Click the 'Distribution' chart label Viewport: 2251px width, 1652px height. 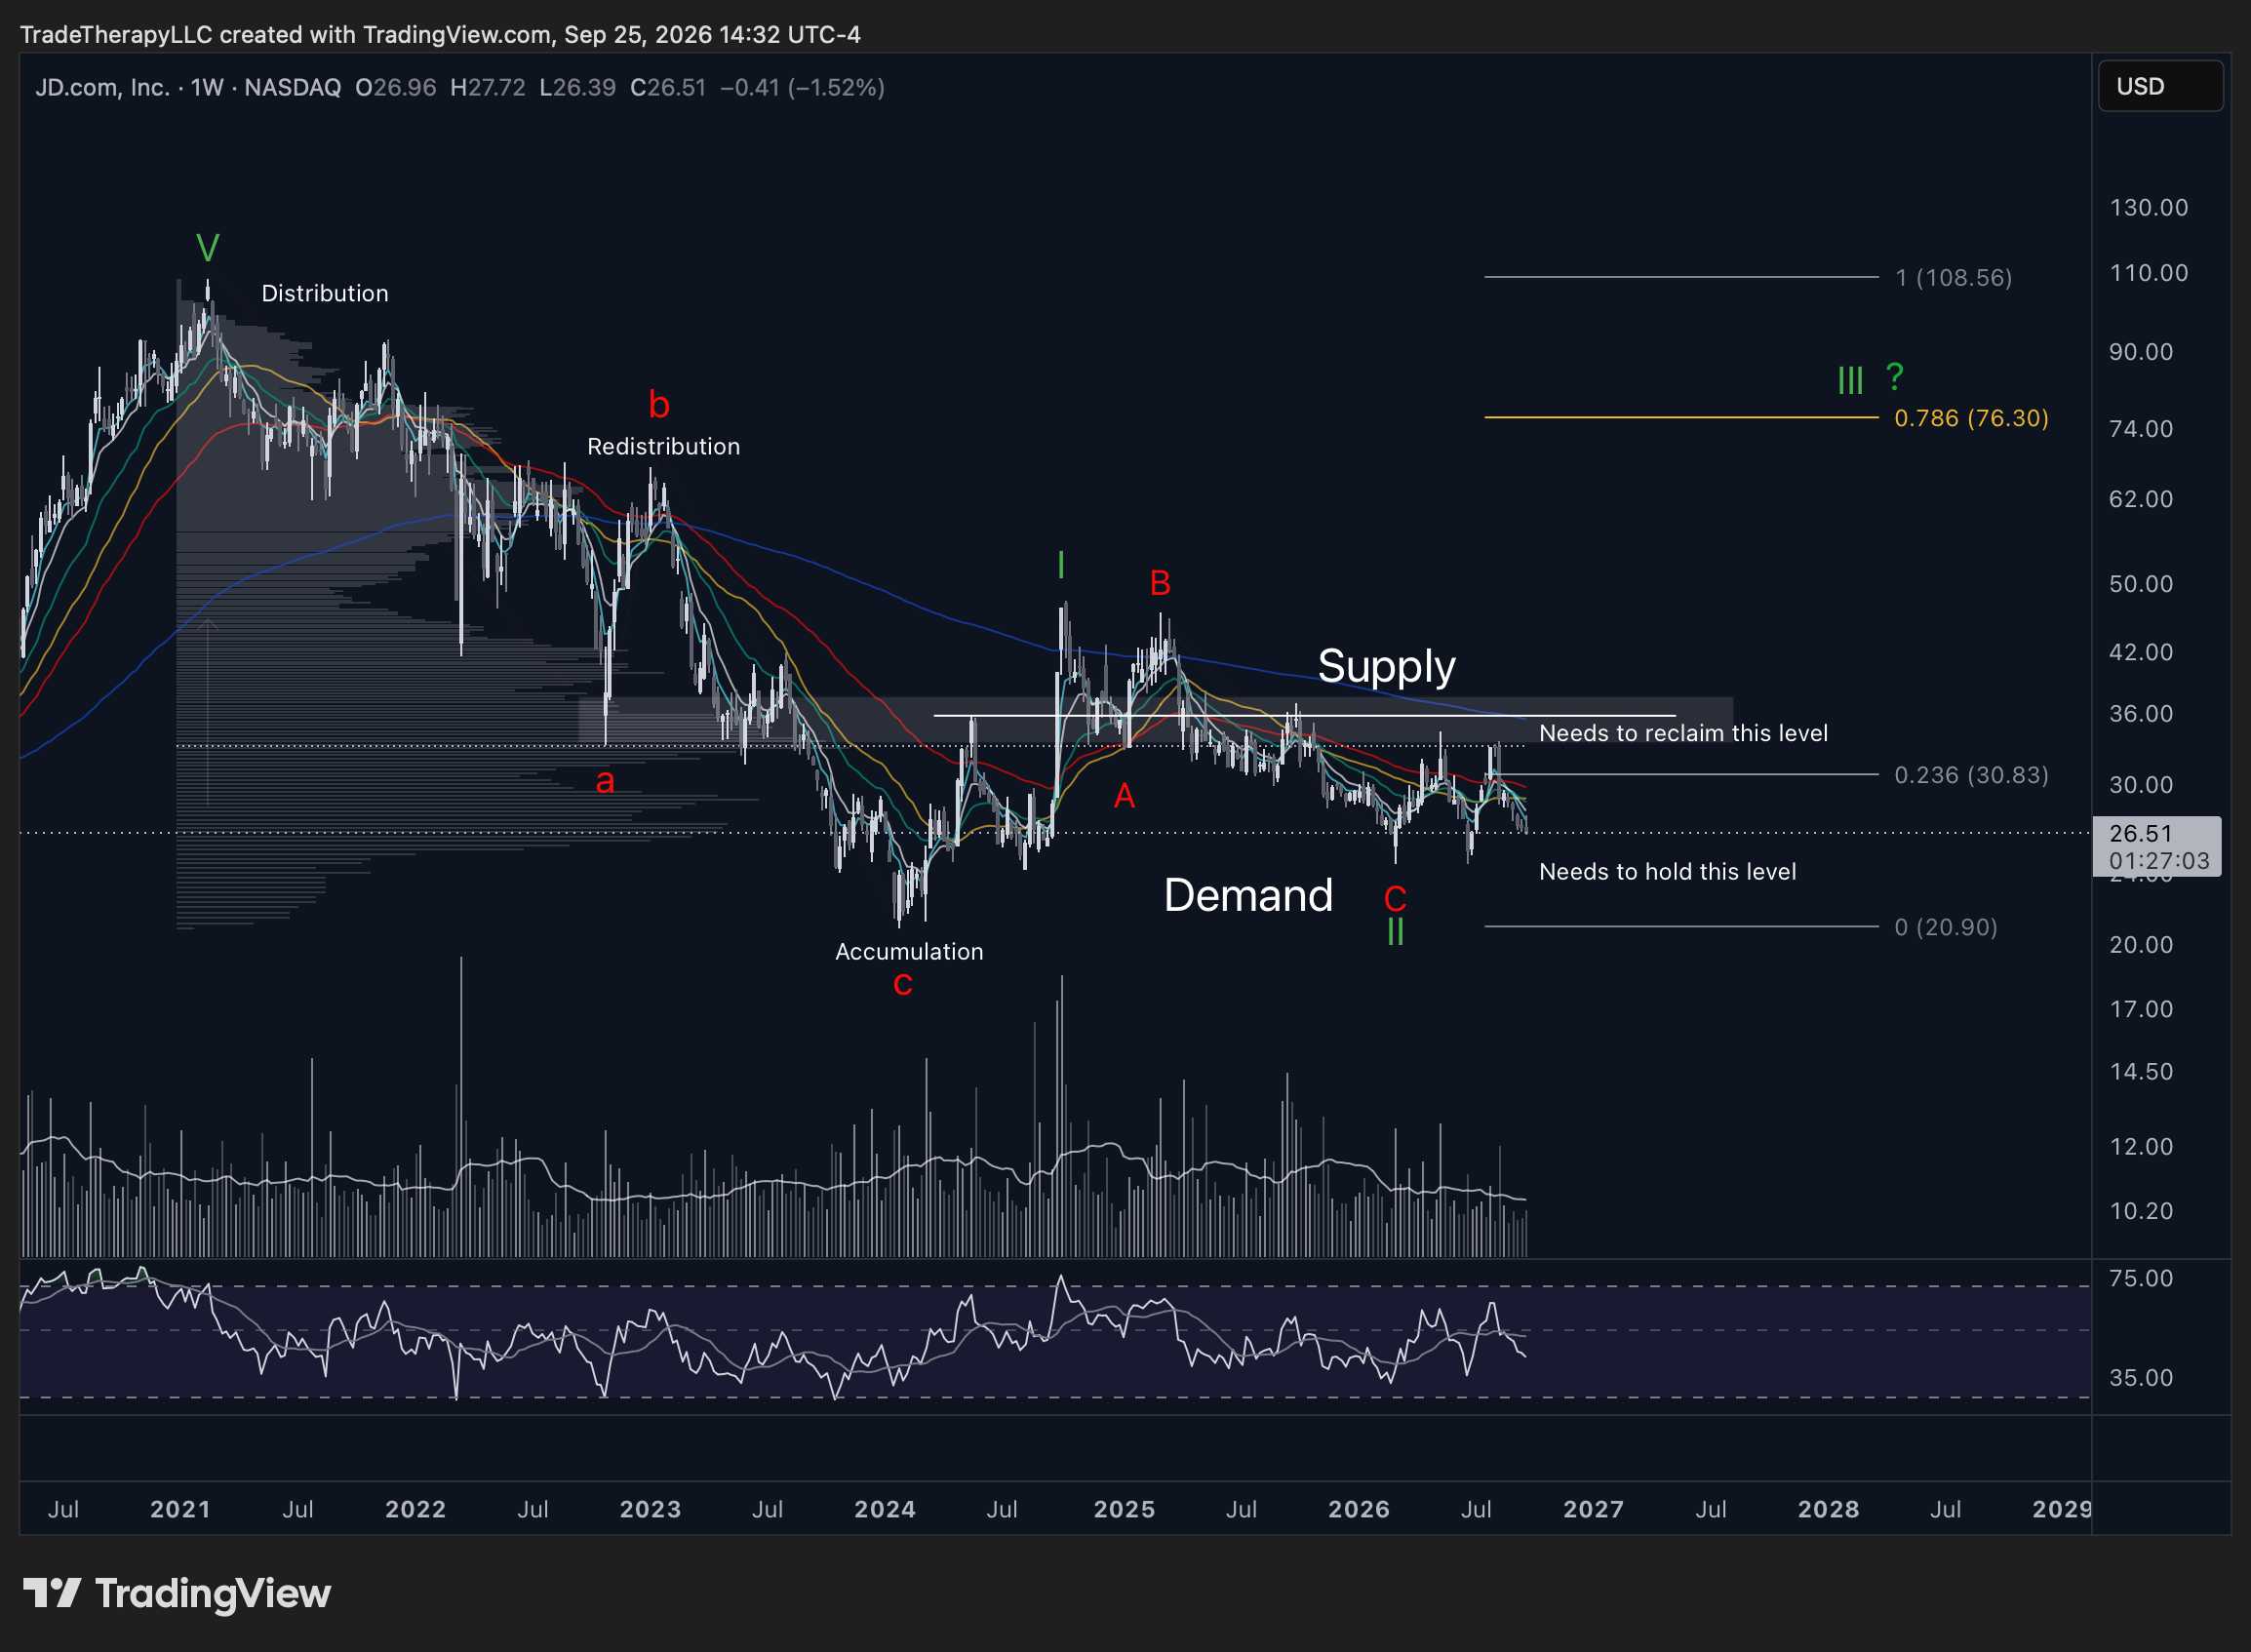[325, 293]
